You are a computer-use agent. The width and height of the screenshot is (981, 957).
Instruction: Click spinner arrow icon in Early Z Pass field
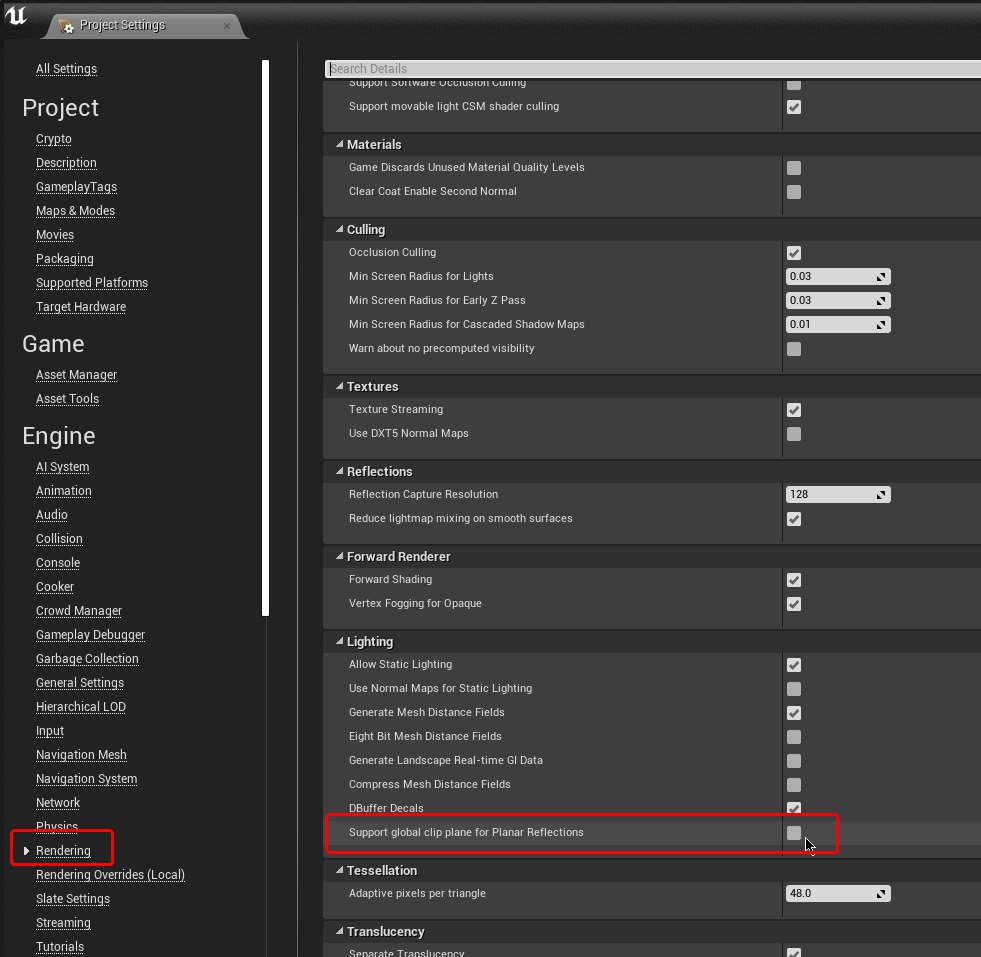(x=881, y=301)
